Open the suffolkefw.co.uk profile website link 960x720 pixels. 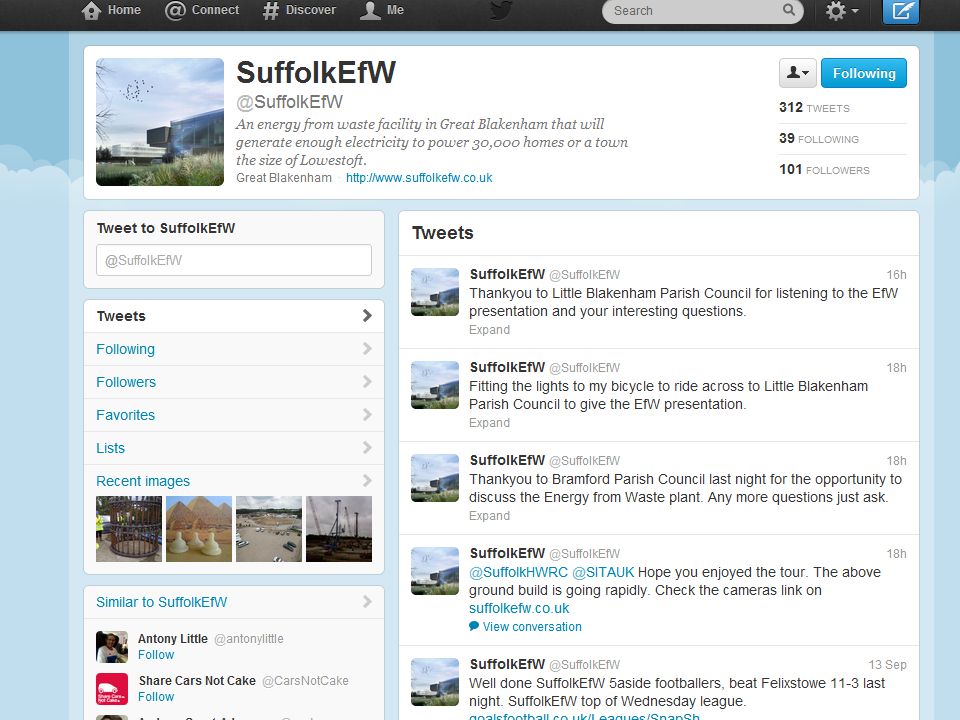tap(419, 178)
